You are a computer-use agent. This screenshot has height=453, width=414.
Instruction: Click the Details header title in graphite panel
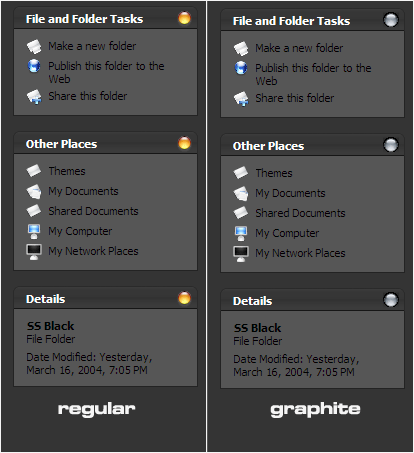[252, 301]
